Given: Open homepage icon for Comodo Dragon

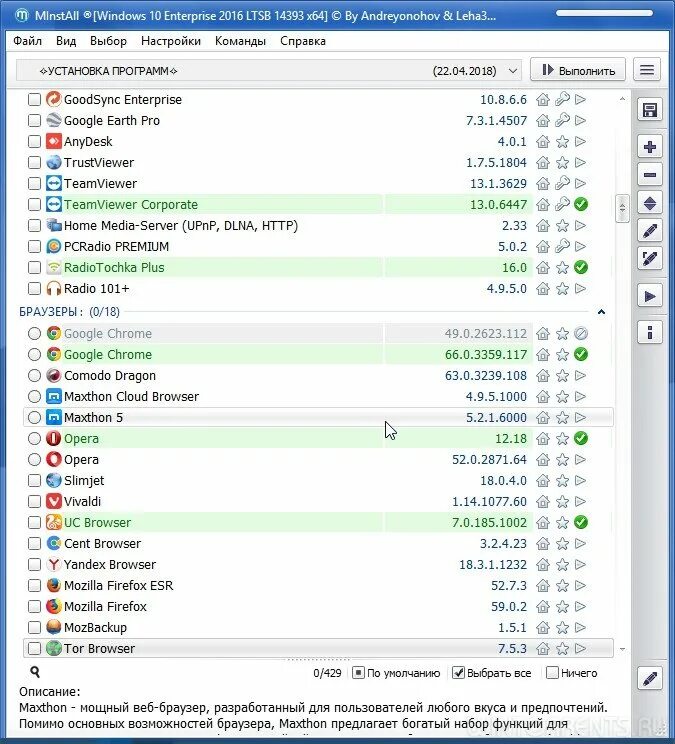Looking at the screenshot, I should click(x=543, y=376).
